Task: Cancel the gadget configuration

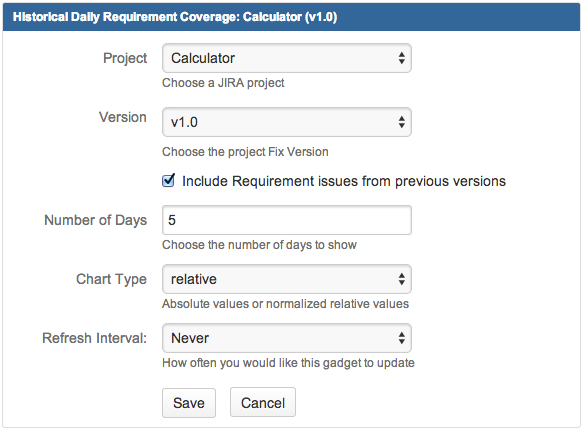Action: click(x=263, y=403)
